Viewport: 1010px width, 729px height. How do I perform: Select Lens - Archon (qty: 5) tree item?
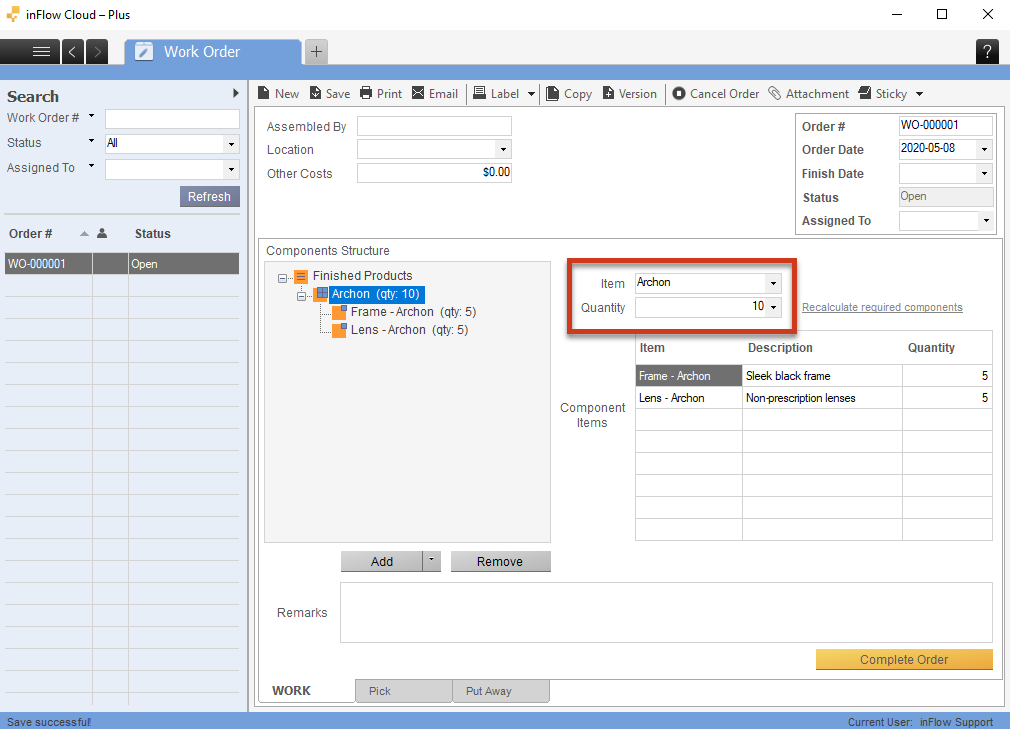coord(409,330)
